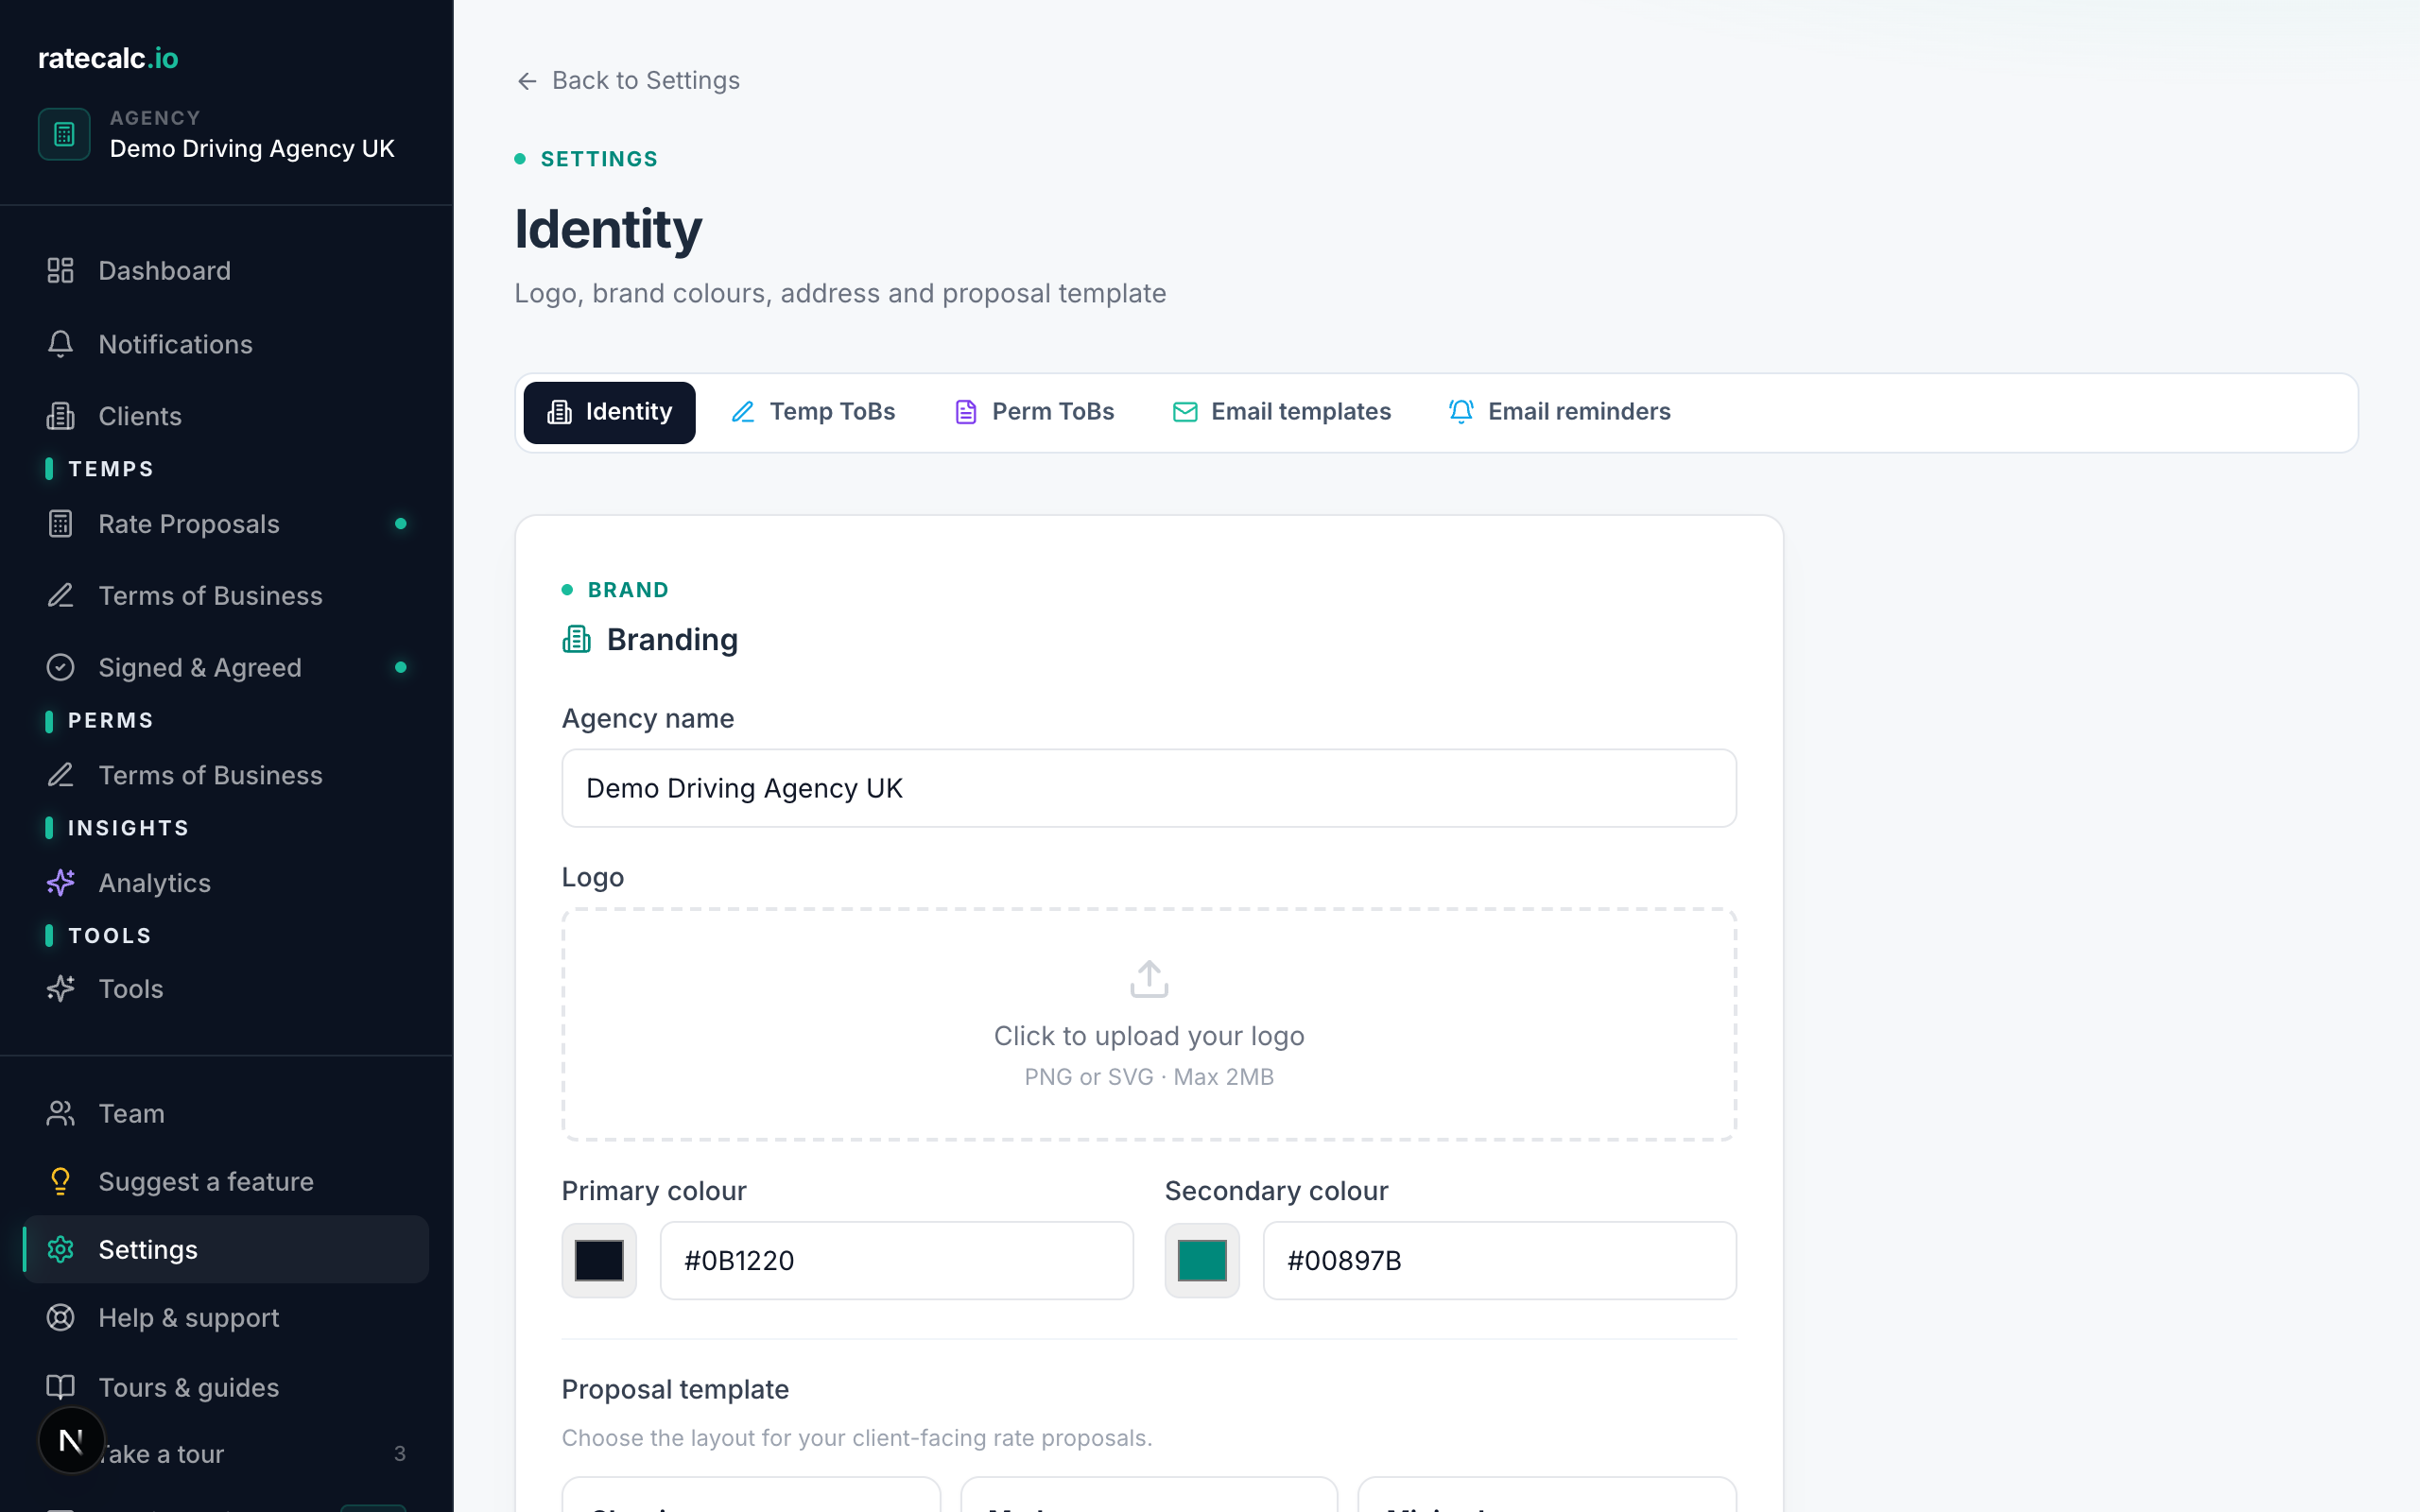The image size is (2420, 1512).
Task: Switch to the Temp ToBs tab
Action: pos(813,412)
